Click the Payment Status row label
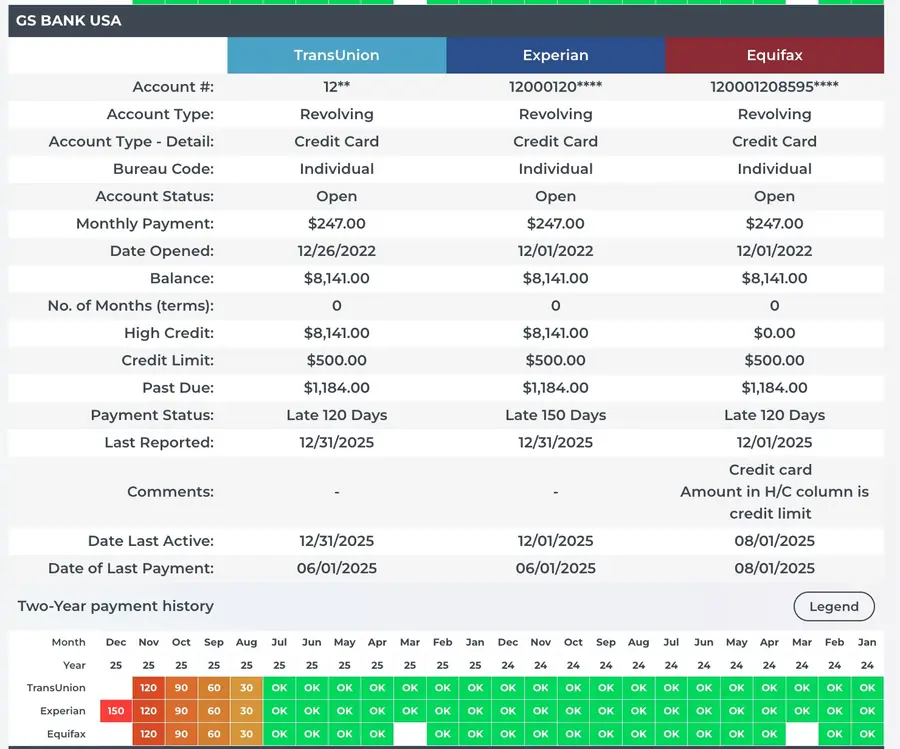Viewport: 900px width, 749px height. click(152, 415)
